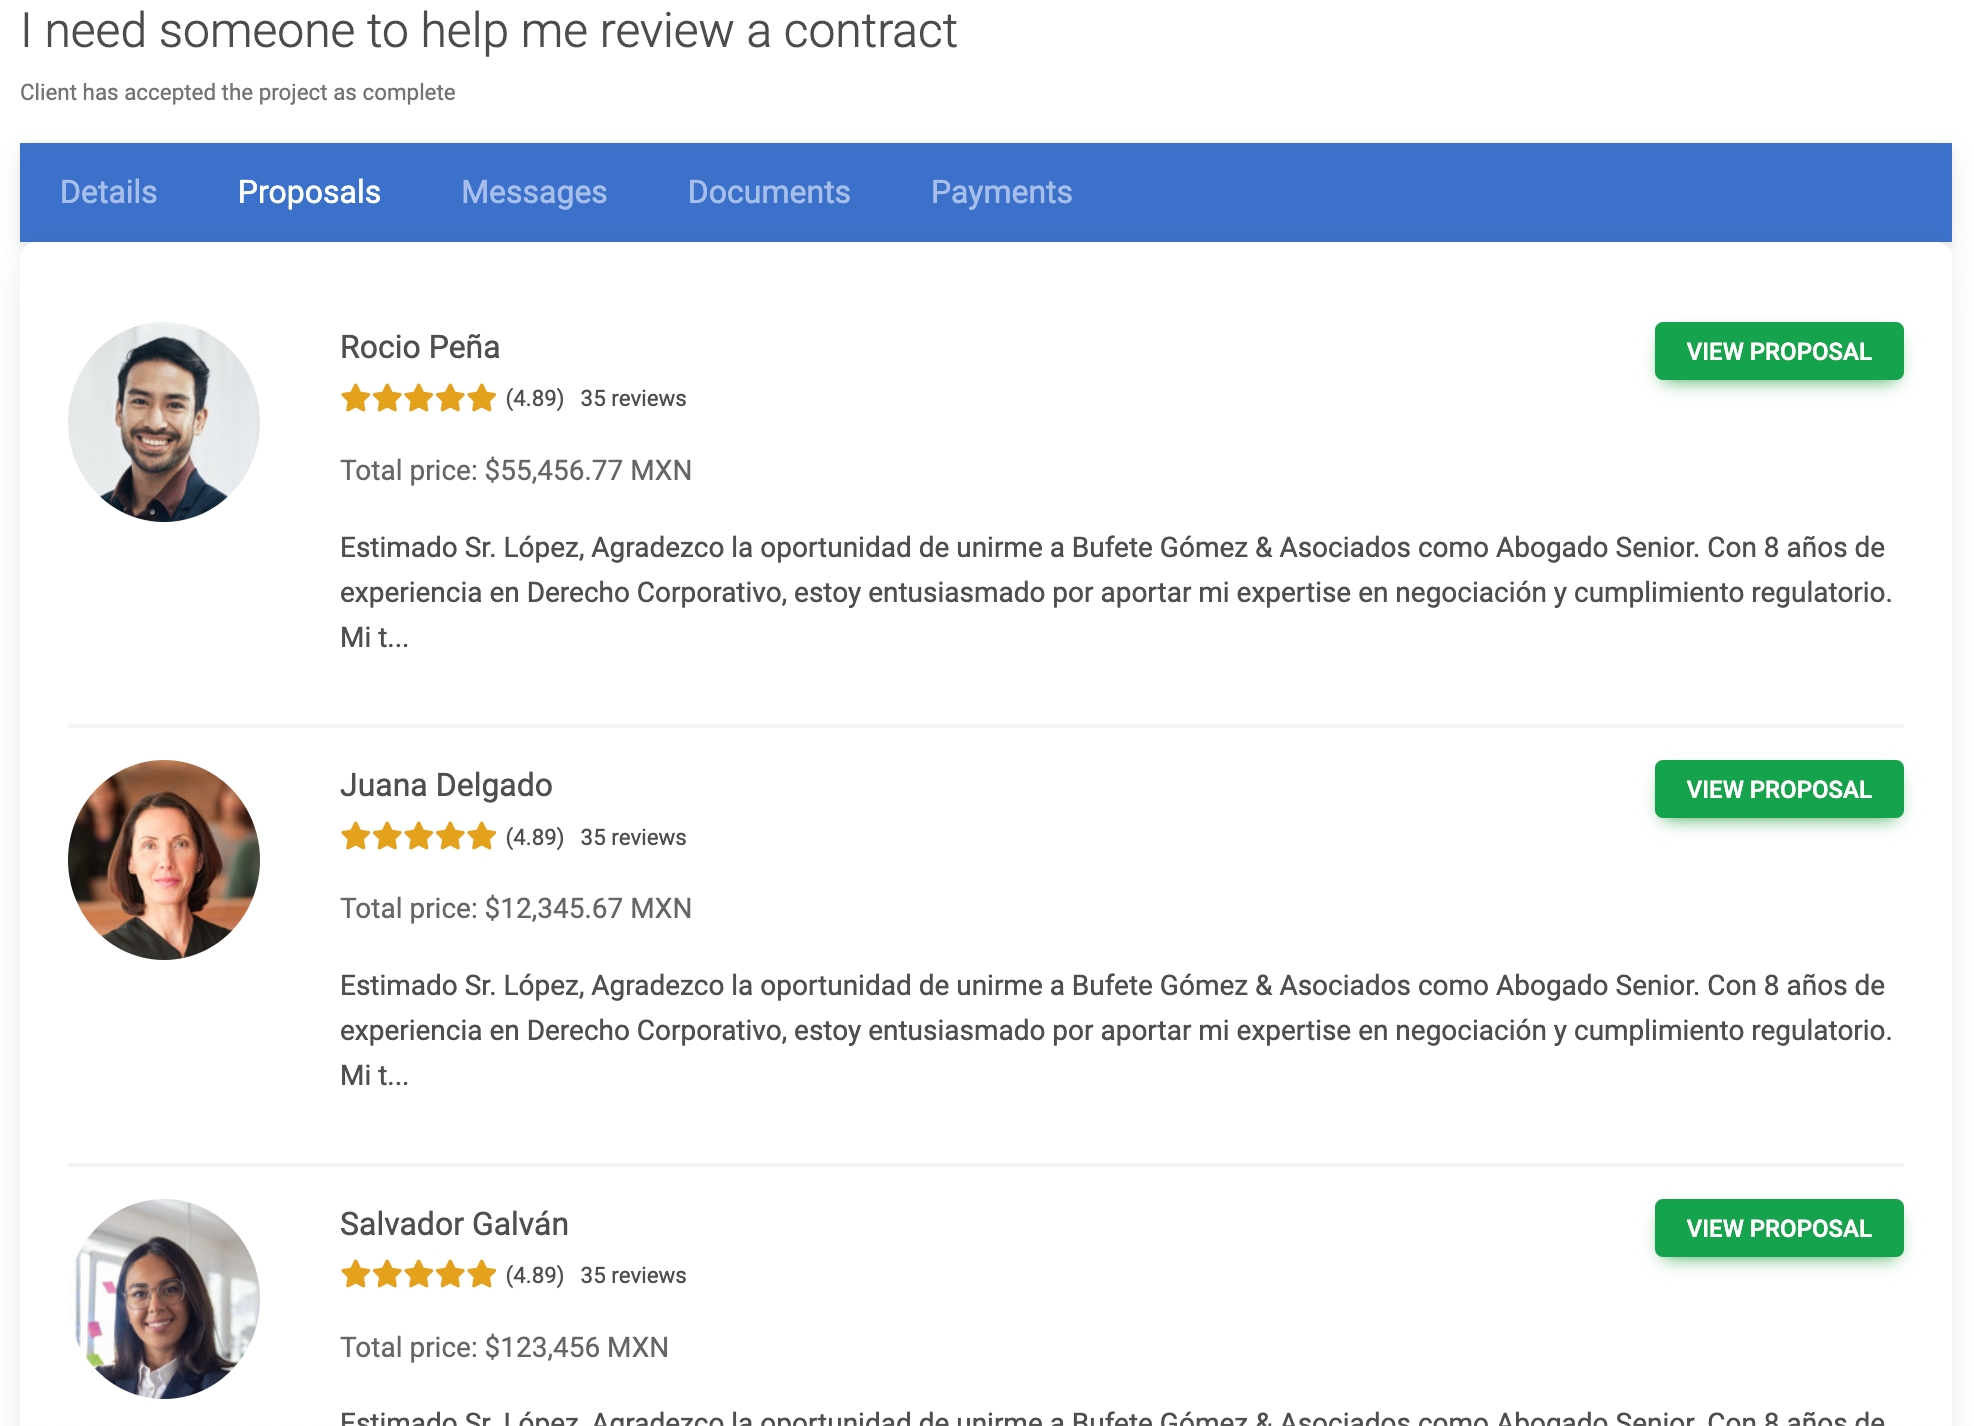The height and width of the screenshot is (1426, 1974).
Task: Click the name Rocio Peña
Action: tap(420, 347)
